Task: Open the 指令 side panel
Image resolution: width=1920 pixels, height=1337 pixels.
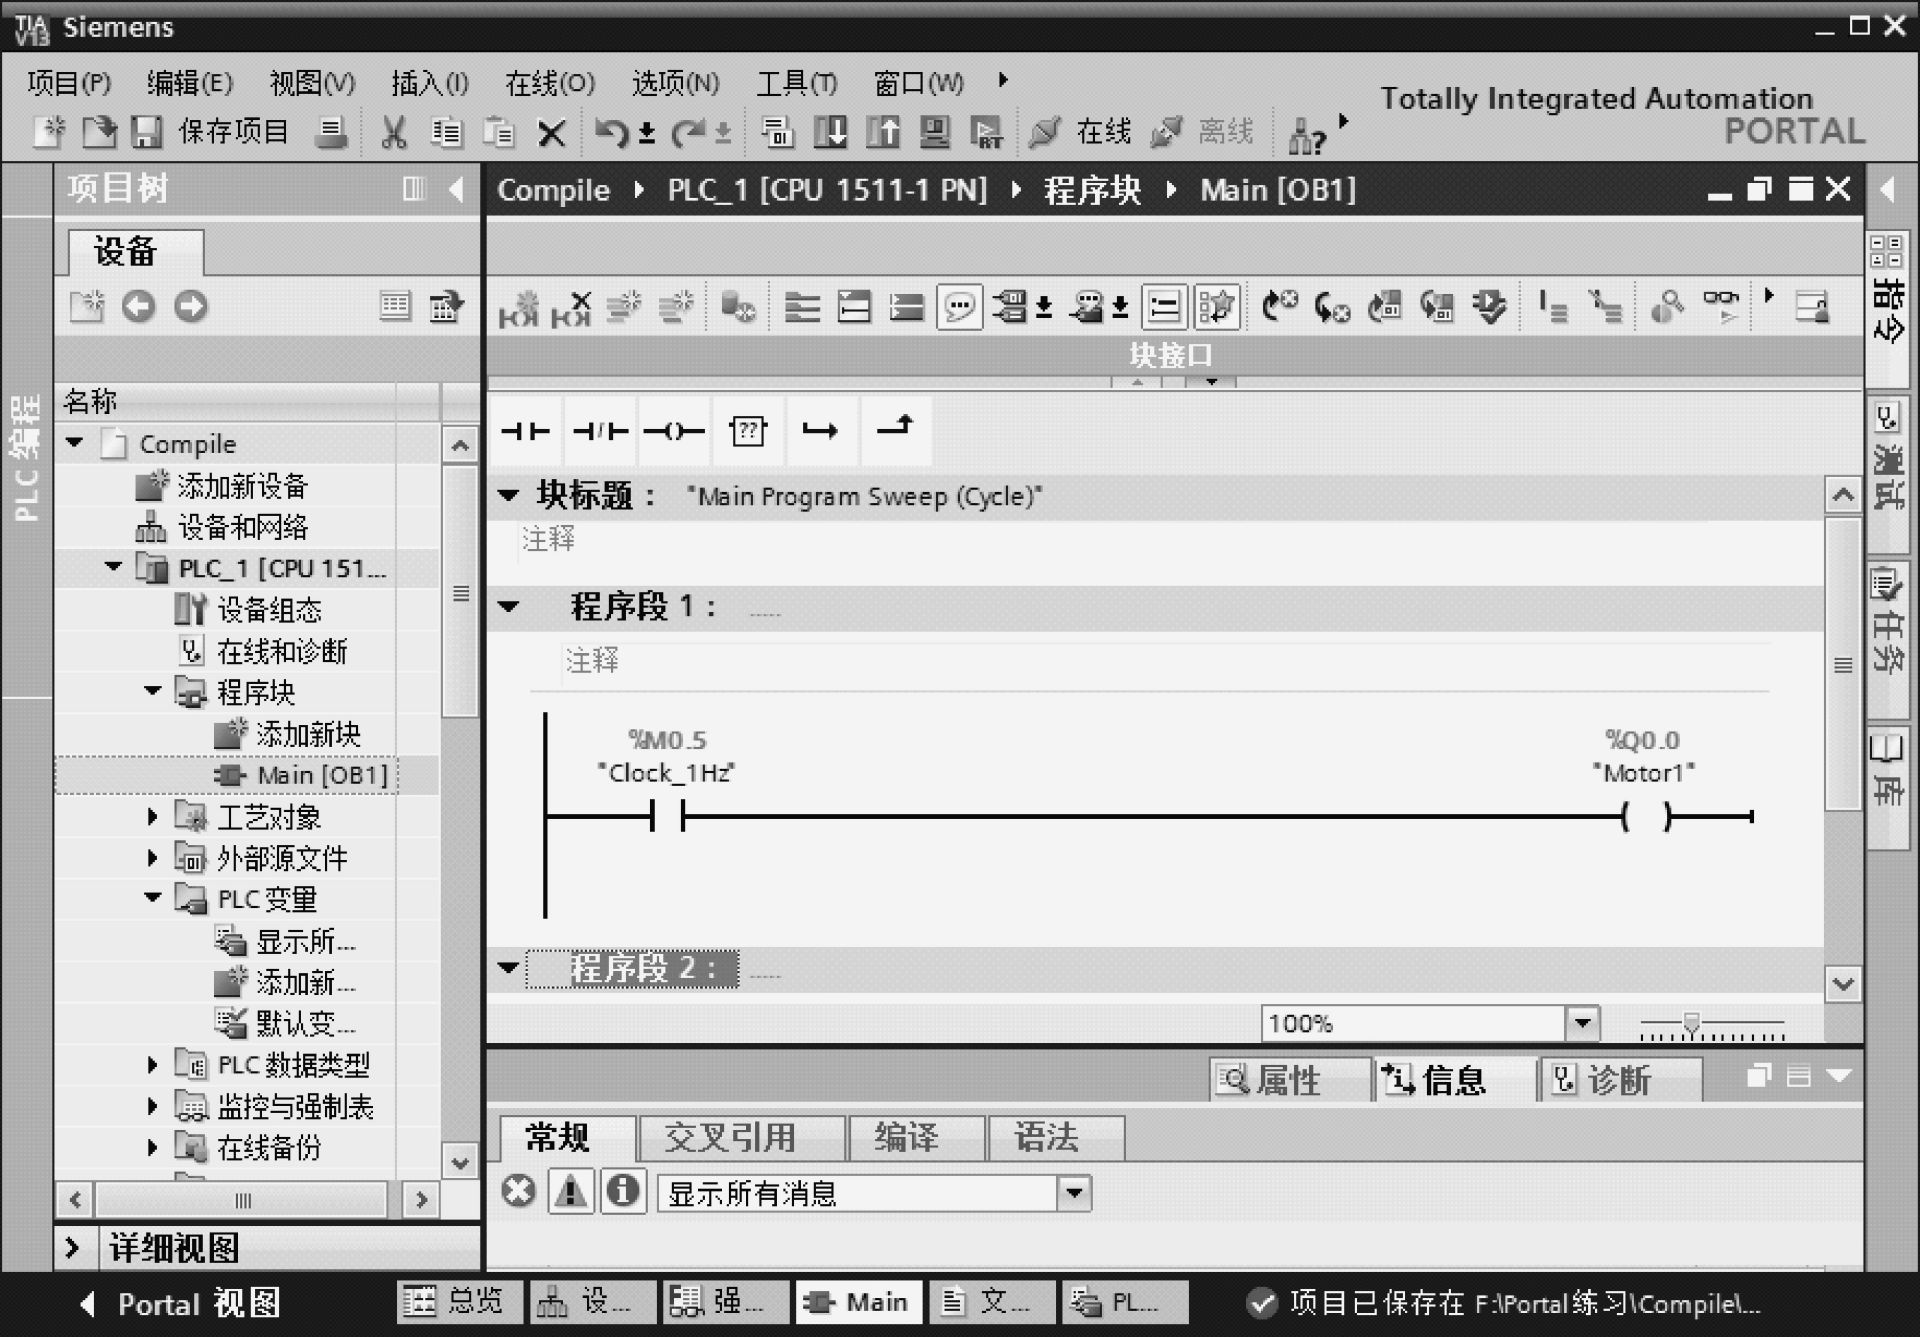Action: [x=1888, y=310]
